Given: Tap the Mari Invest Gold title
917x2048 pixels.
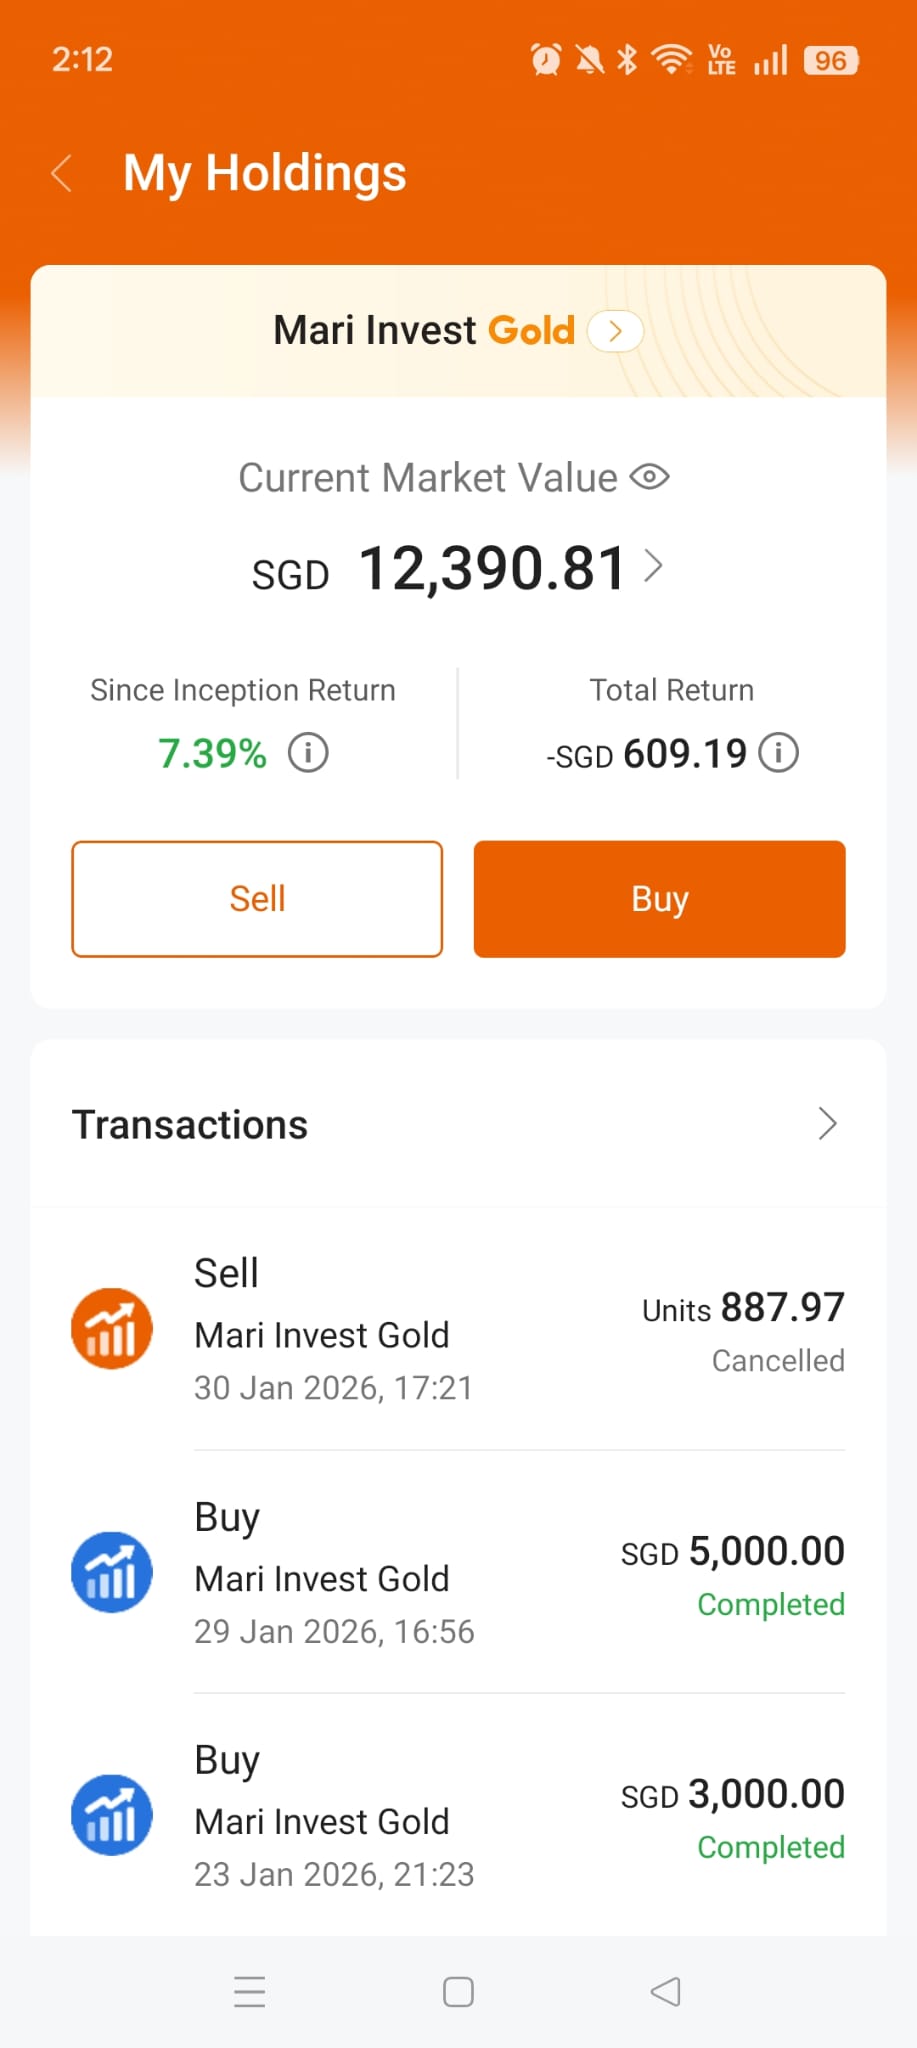Looking at the screenshot, I should [x=424, y=331].
